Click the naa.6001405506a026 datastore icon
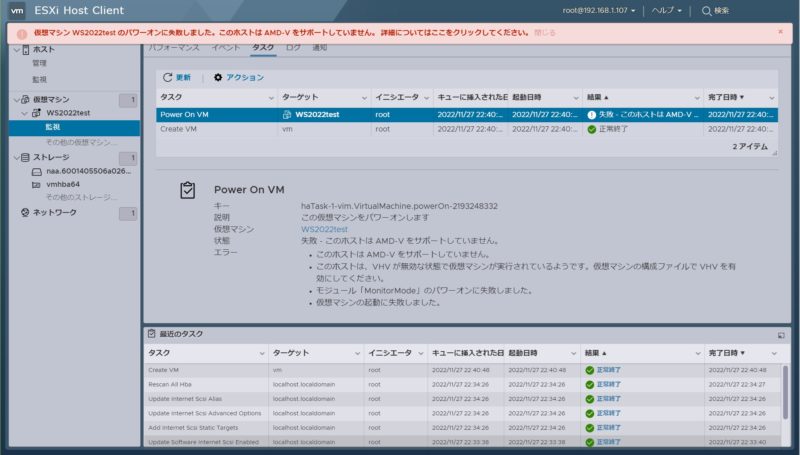This screenshot has height=455, width=800. pyautogui.click(x=37, y=171)
